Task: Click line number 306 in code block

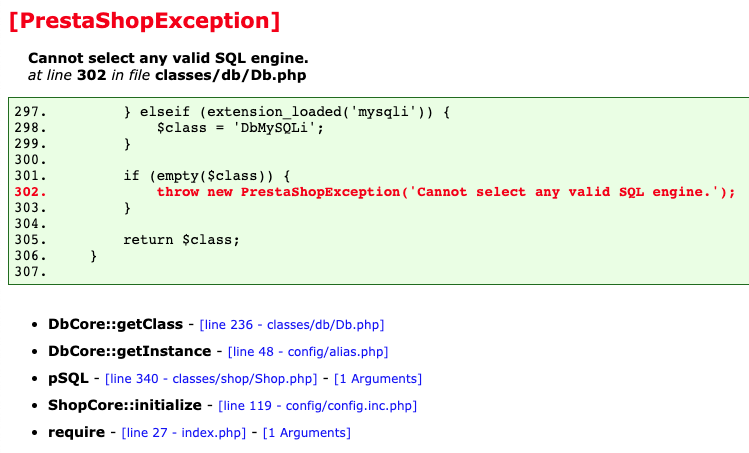Action: point(31,256)
